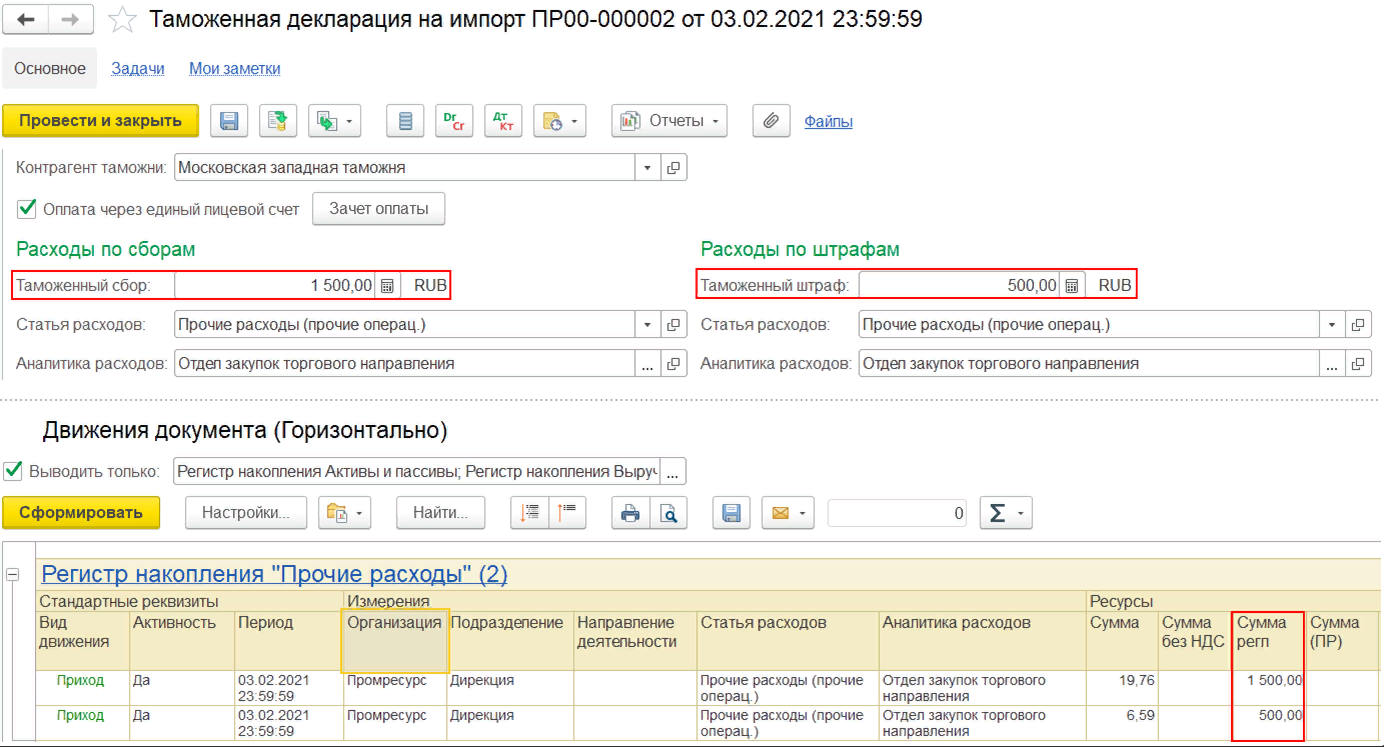Screen dimensions: 1384x747
Task: Expand the Контрагент таможни dropdown list
Action: [x=647, y=168]
